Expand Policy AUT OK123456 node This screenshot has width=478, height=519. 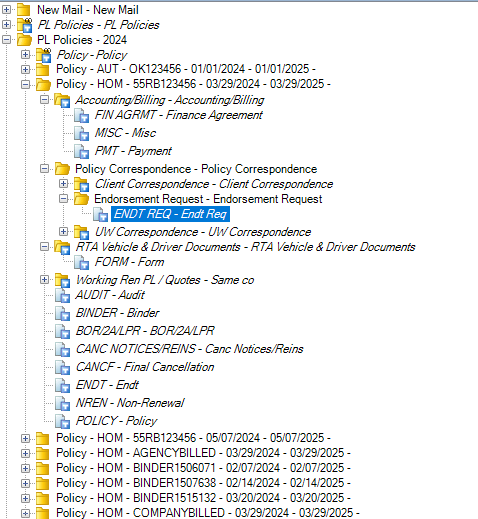(25, 69)
